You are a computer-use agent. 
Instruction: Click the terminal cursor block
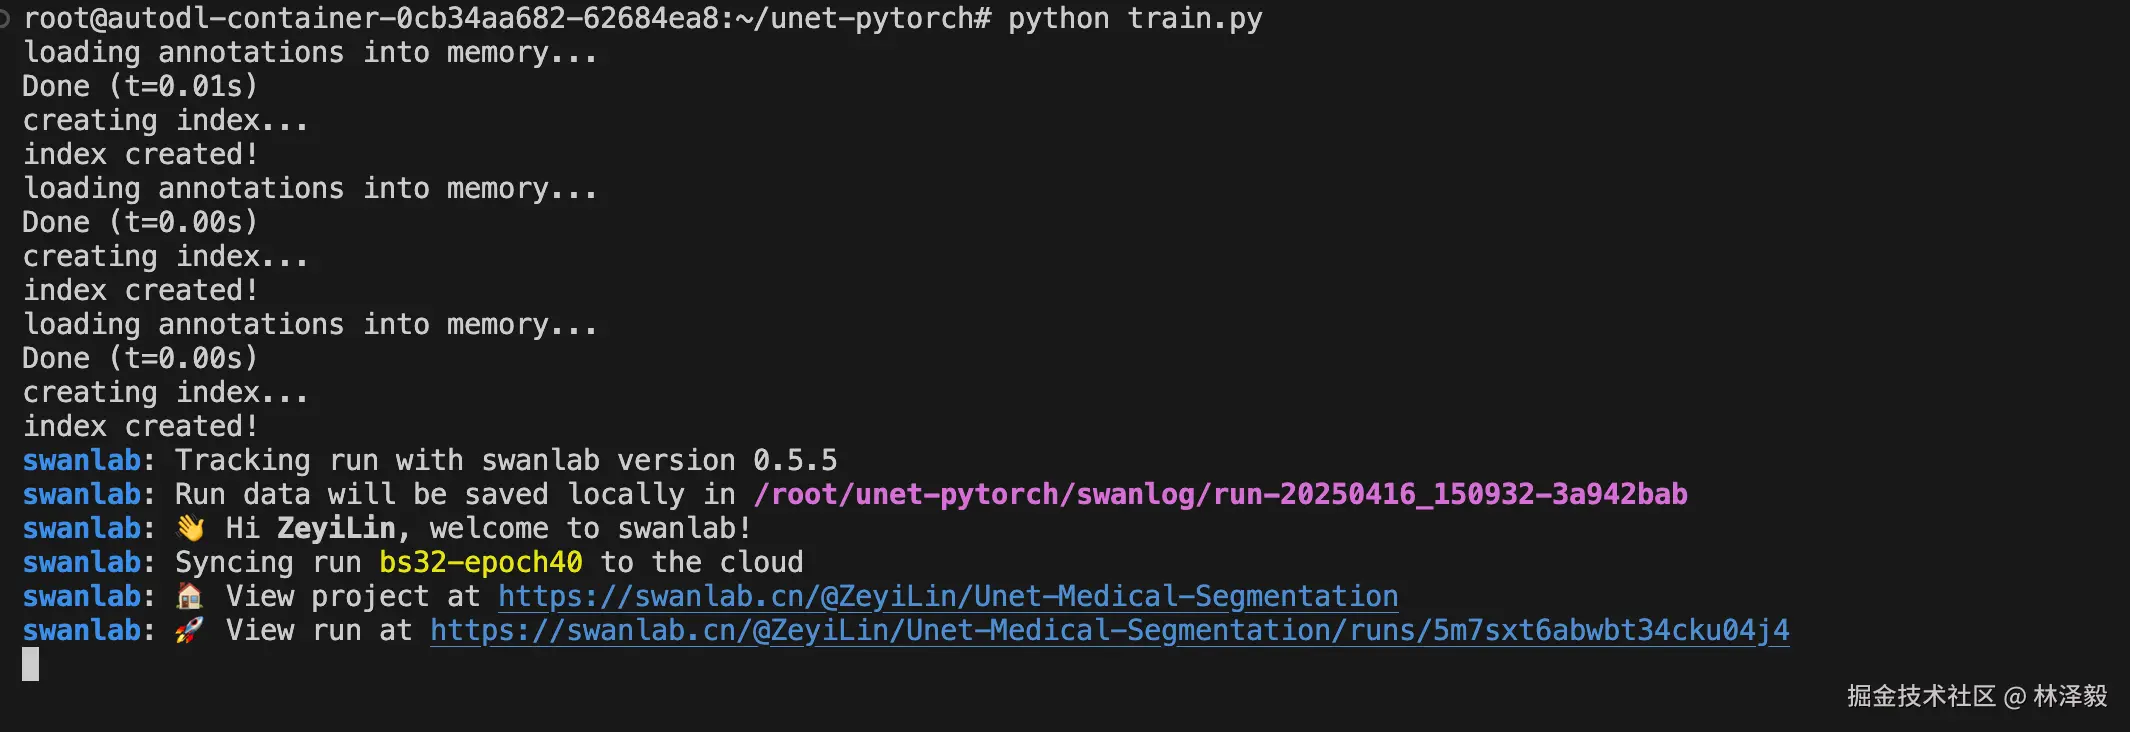[x=31, y=664]
